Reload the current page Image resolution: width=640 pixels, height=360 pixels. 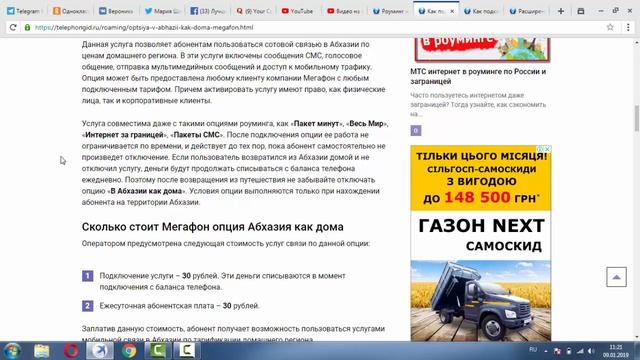pyautogui.click(x=13, y=27)
